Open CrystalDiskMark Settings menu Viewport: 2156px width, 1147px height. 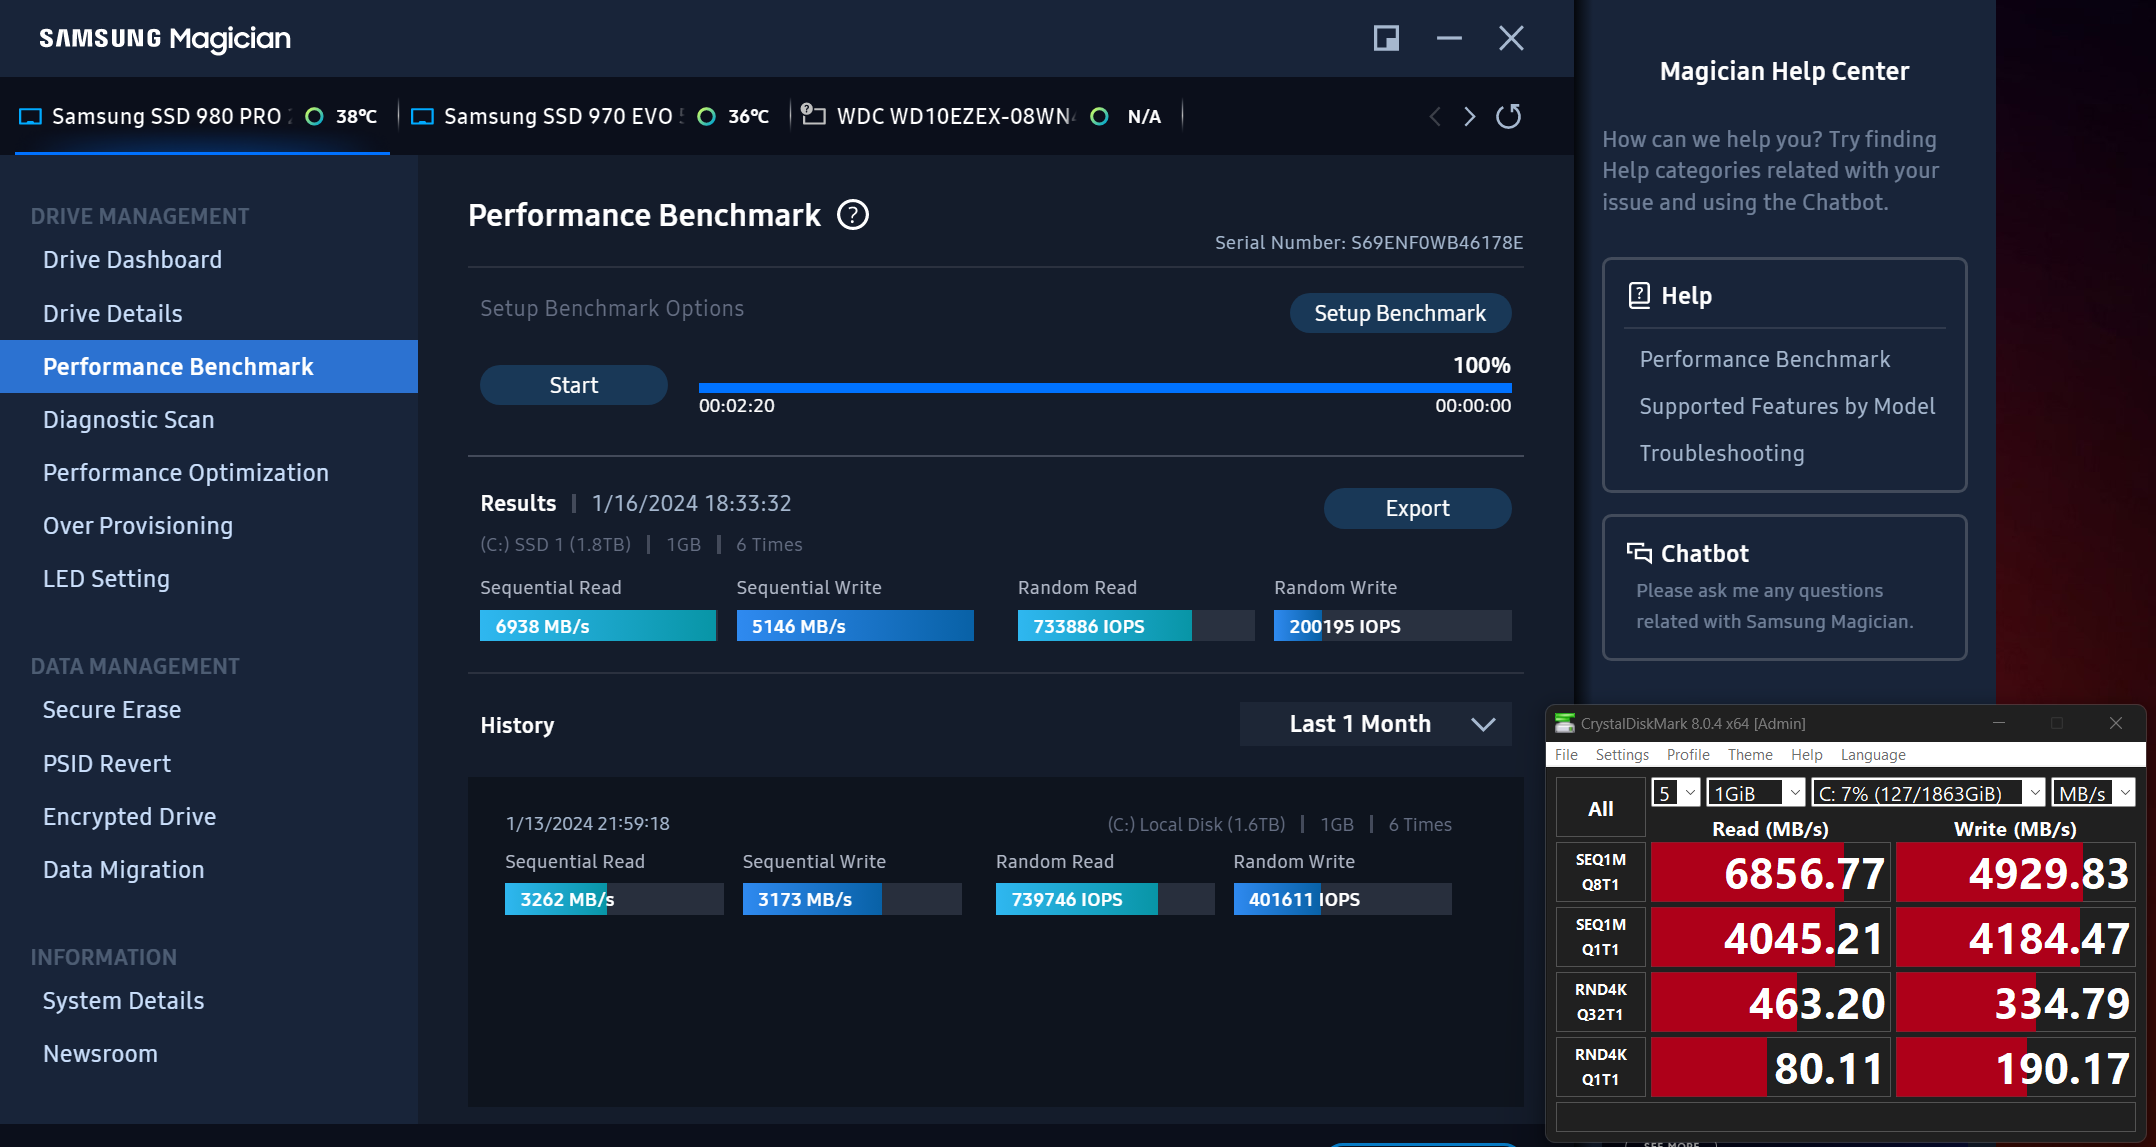1622,755
